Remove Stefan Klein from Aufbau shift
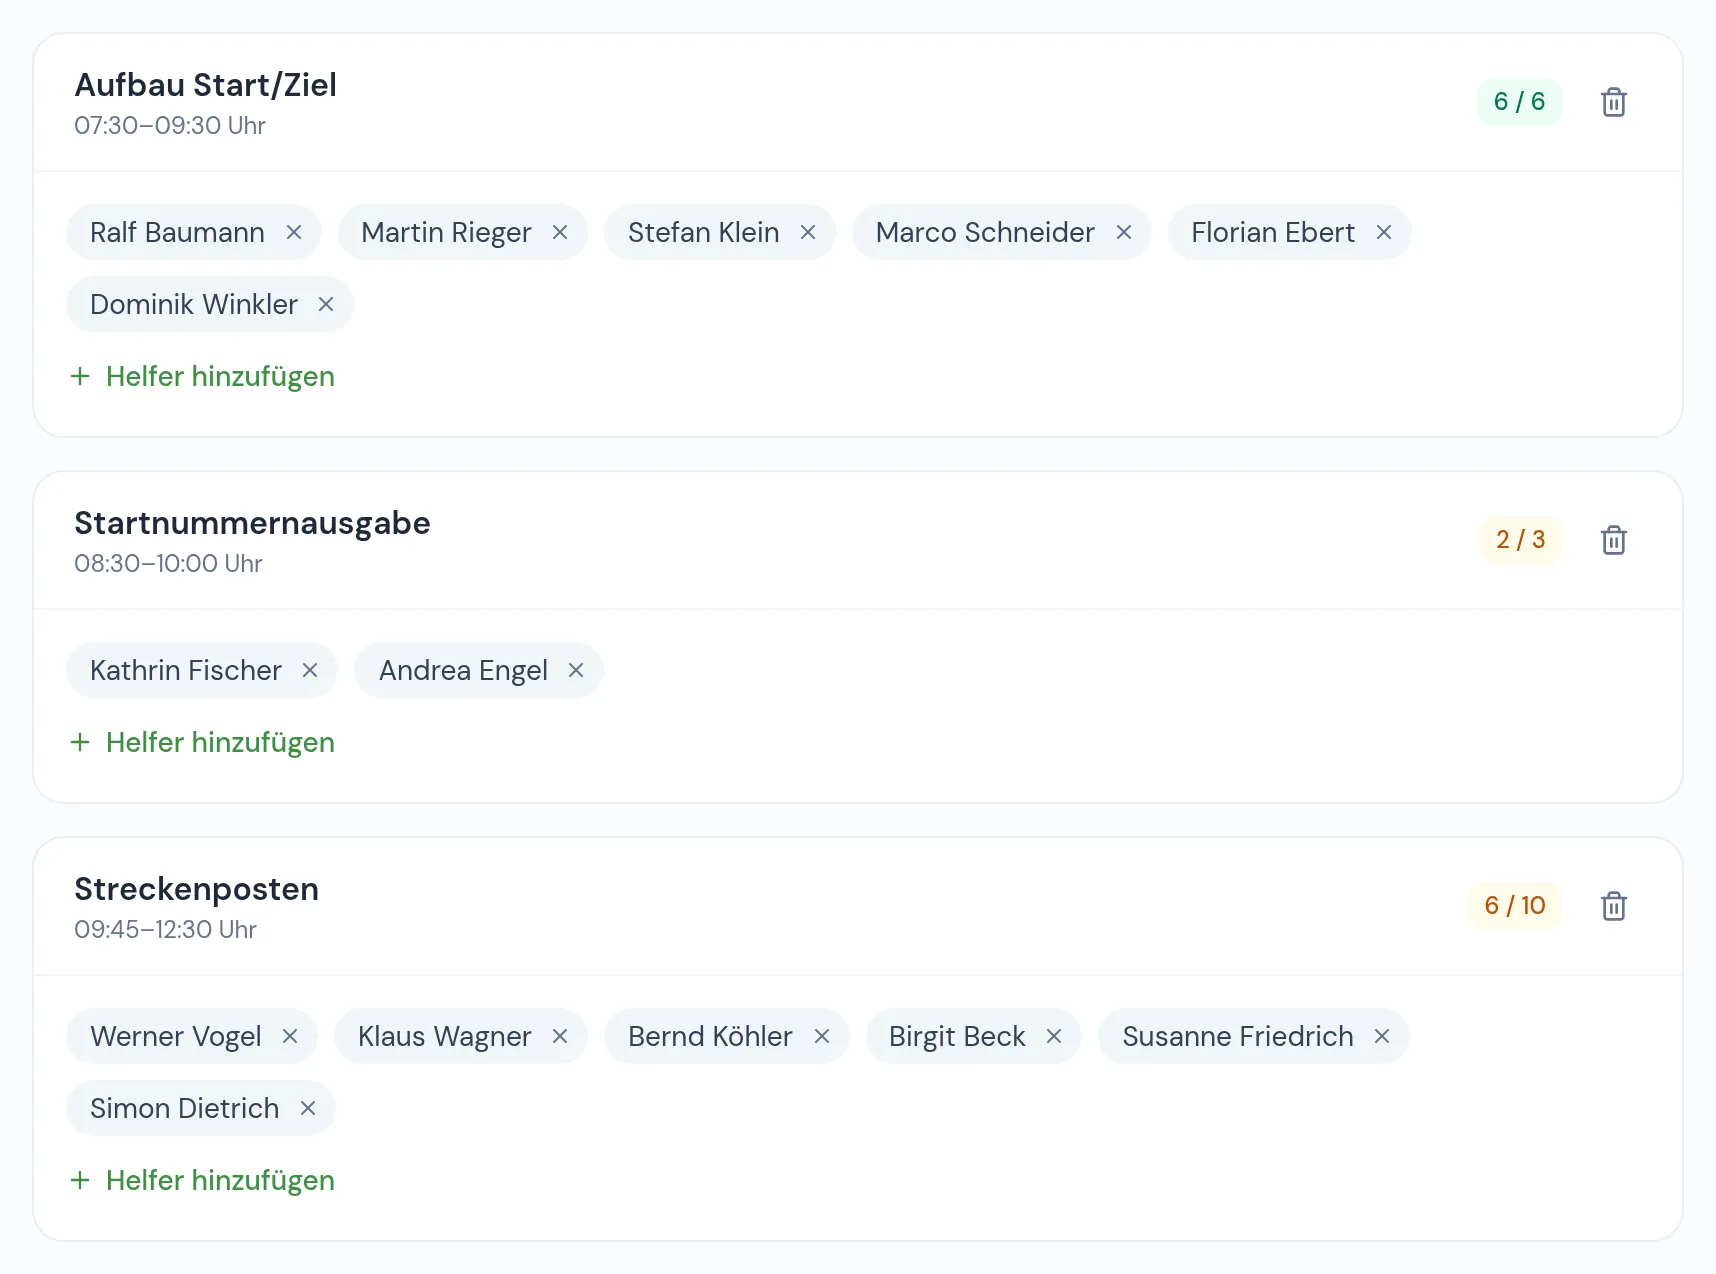Viewport: 1716px width, 1274px height. coord(808,232)
